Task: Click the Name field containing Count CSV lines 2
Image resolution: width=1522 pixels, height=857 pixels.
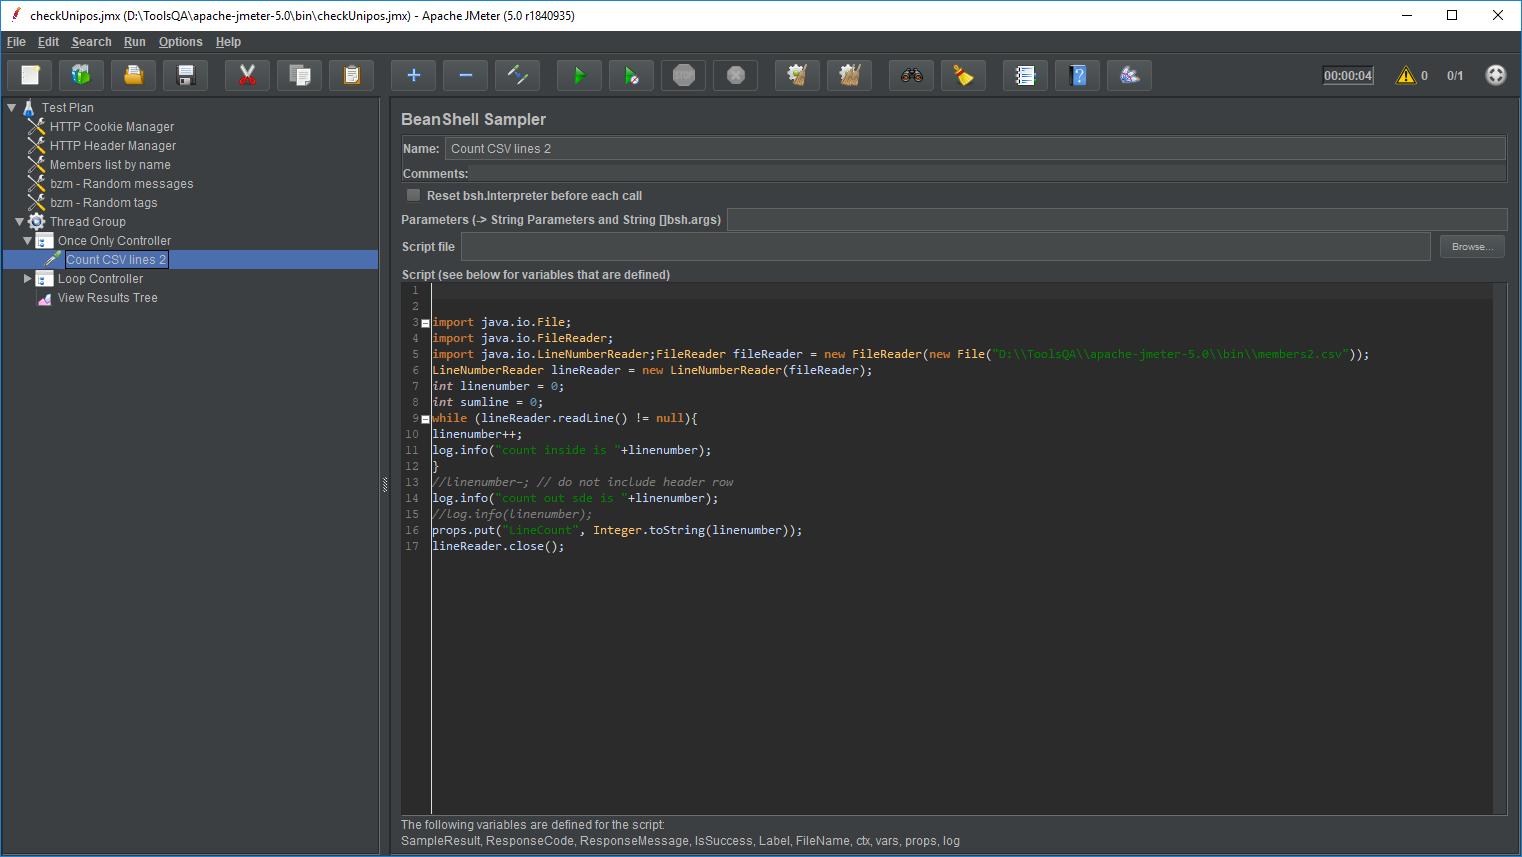Action: (974, 149)
